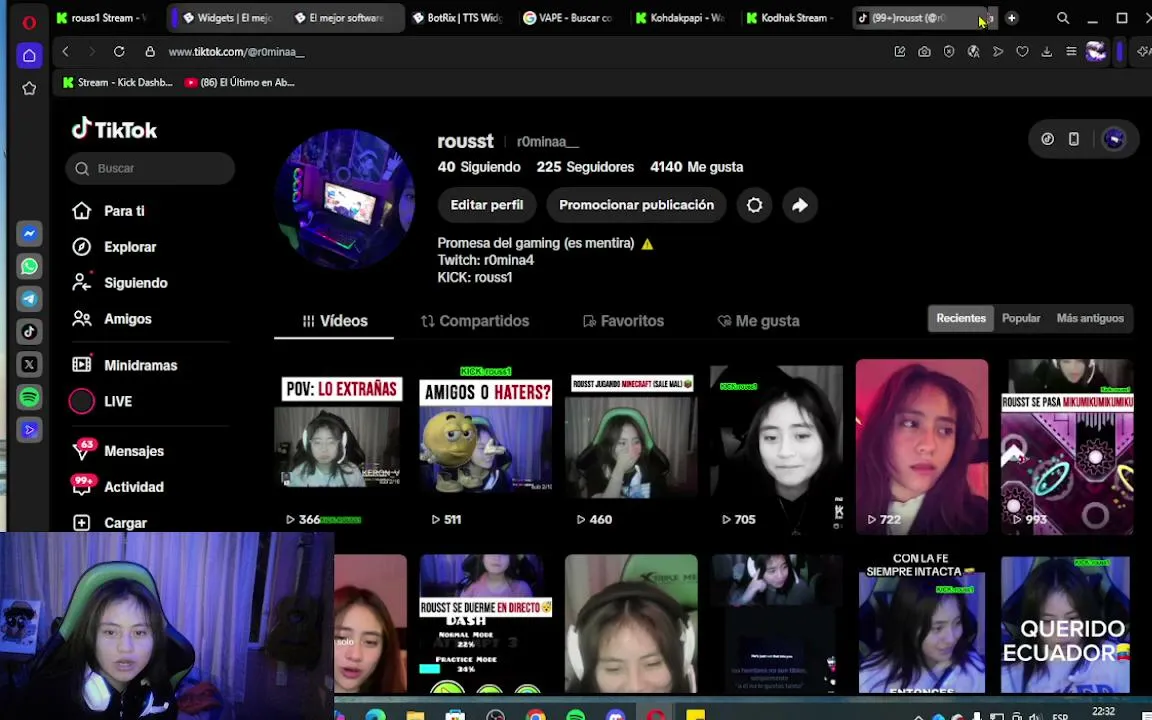1152x720 pixels.
Task: Open Messenger in the Opera sidebar
Action: [x=29, y=234]
